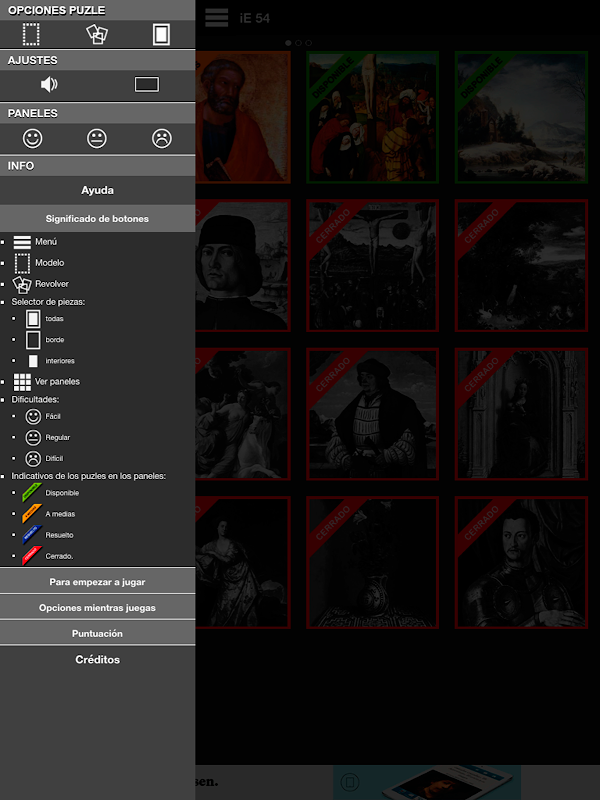600x800 pixels.
Task: Open the saint portrait puzzle thumbnail
Action: pyautogui.click(x=243, y=117)
